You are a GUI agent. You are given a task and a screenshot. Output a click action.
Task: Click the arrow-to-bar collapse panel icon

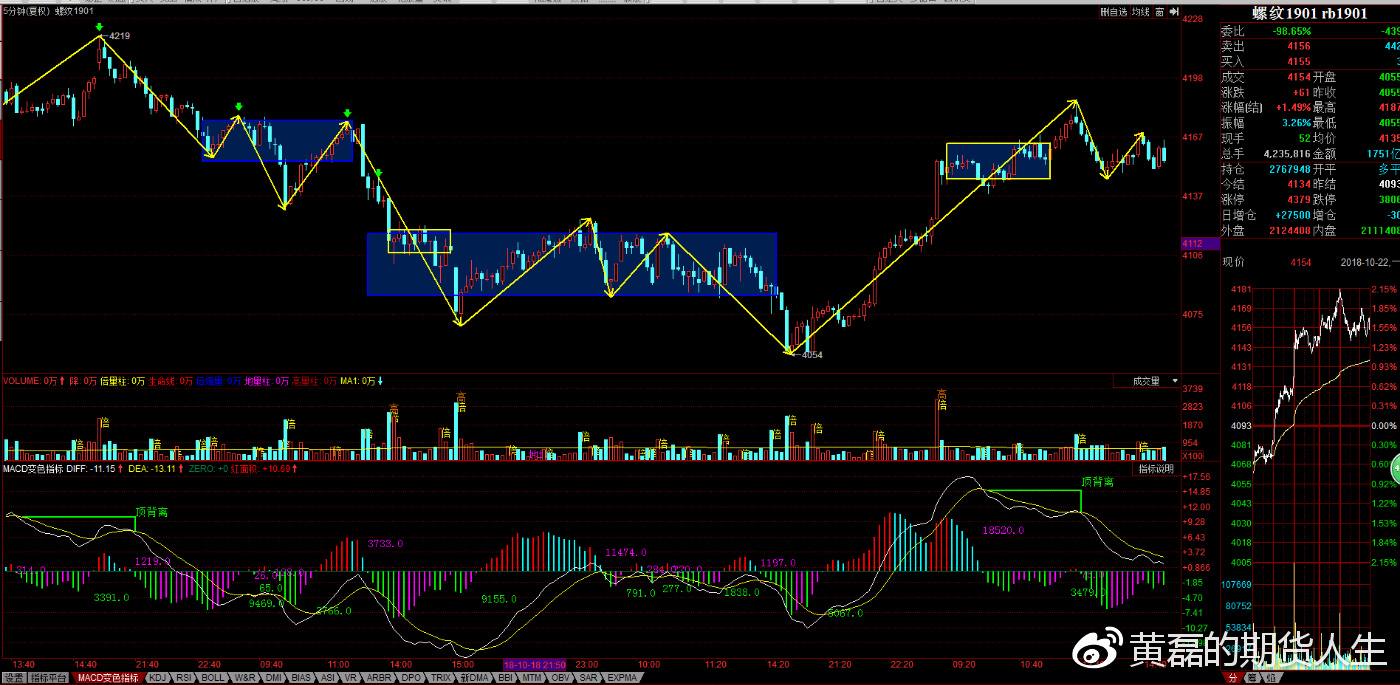click(x=1174, y=12)
